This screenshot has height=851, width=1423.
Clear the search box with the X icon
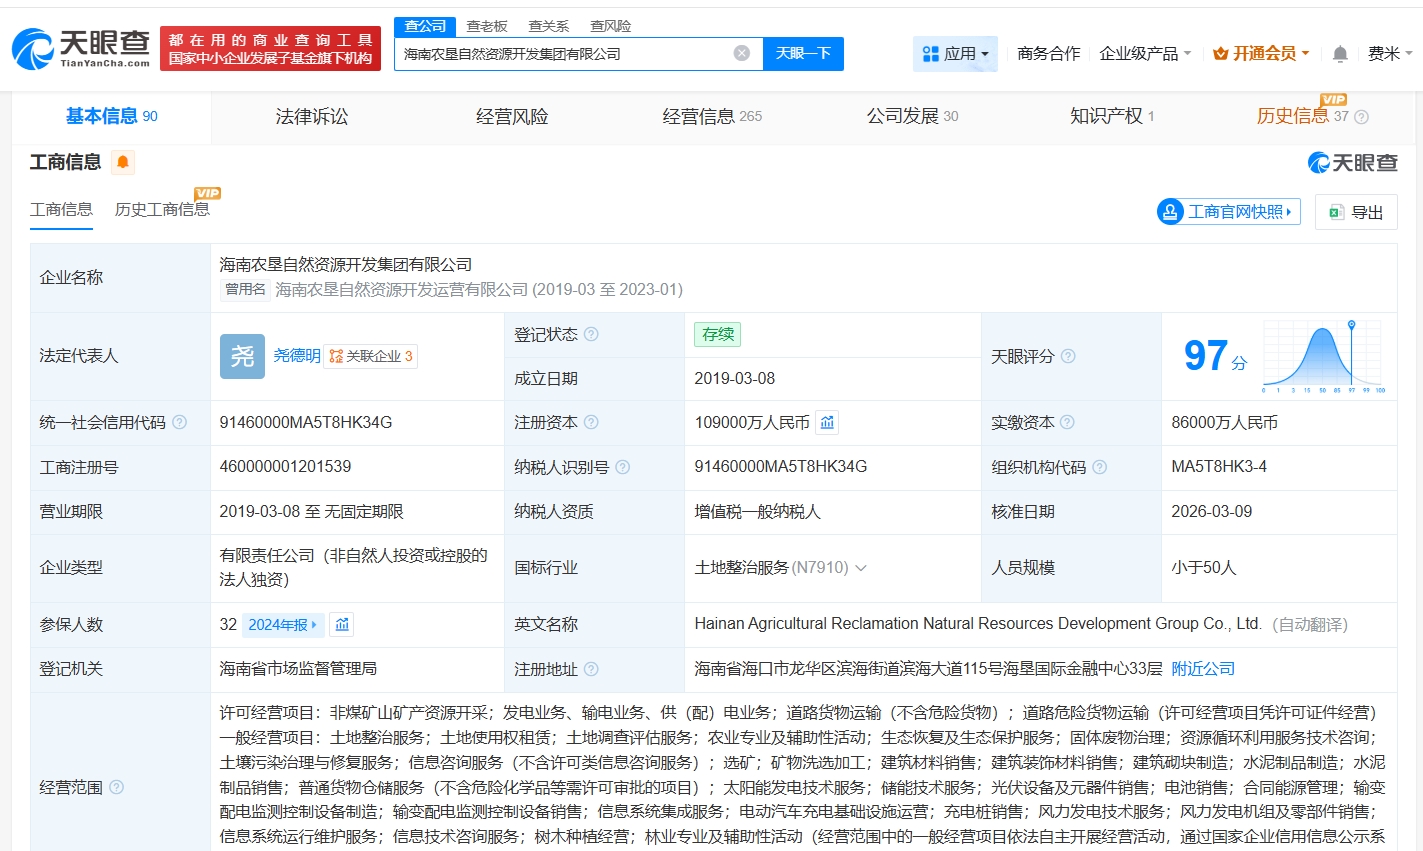click(x=741, y=53)
